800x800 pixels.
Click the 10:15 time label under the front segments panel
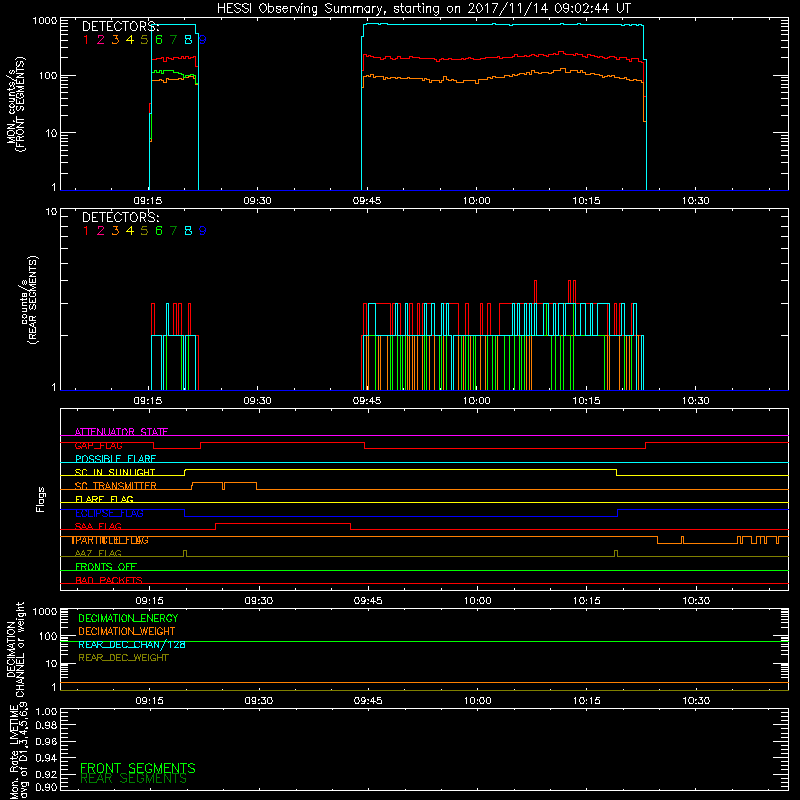coord(586,201)
